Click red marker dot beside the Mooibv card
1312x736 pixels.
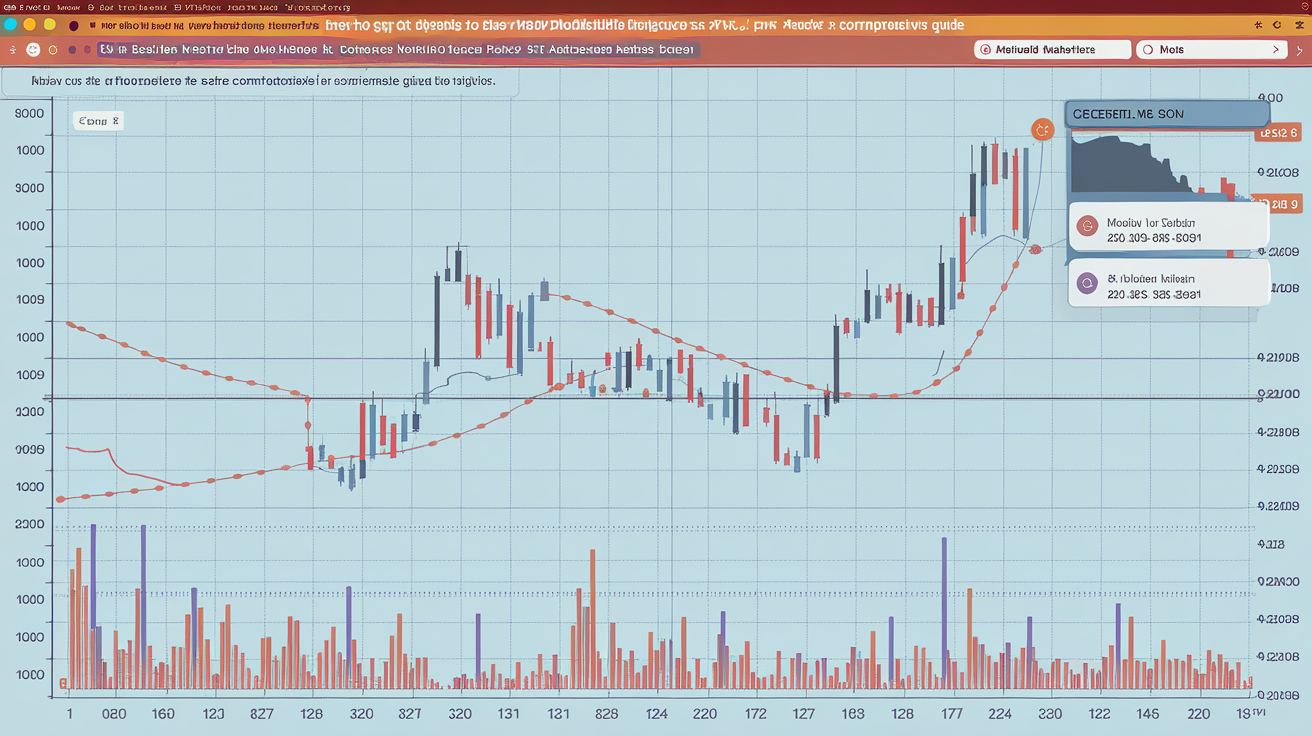[1035, 249]
